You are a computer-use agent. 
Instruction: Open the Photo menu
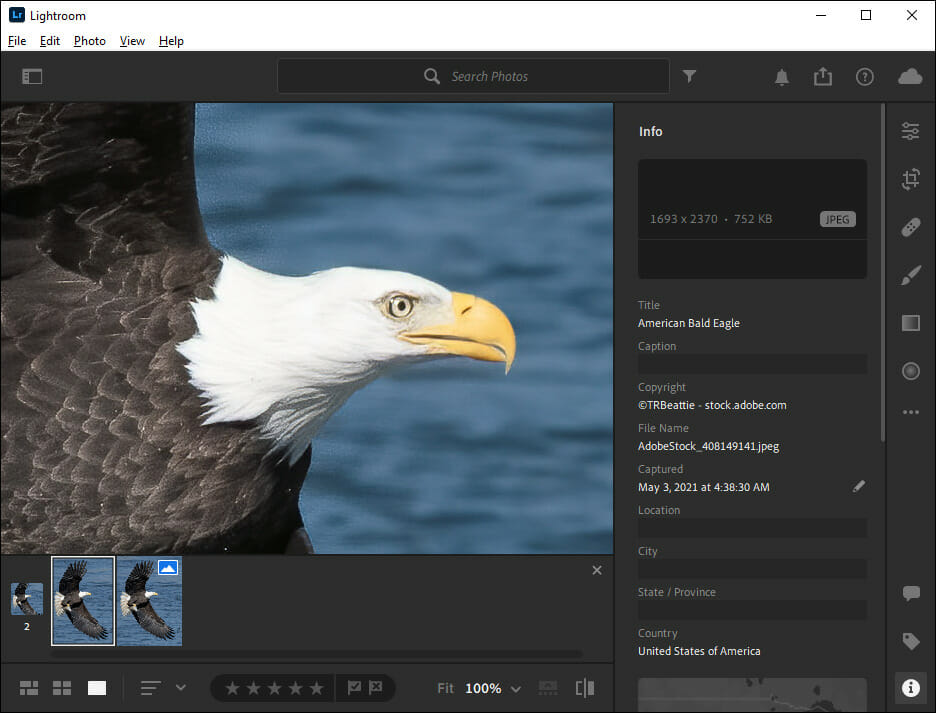89,41
